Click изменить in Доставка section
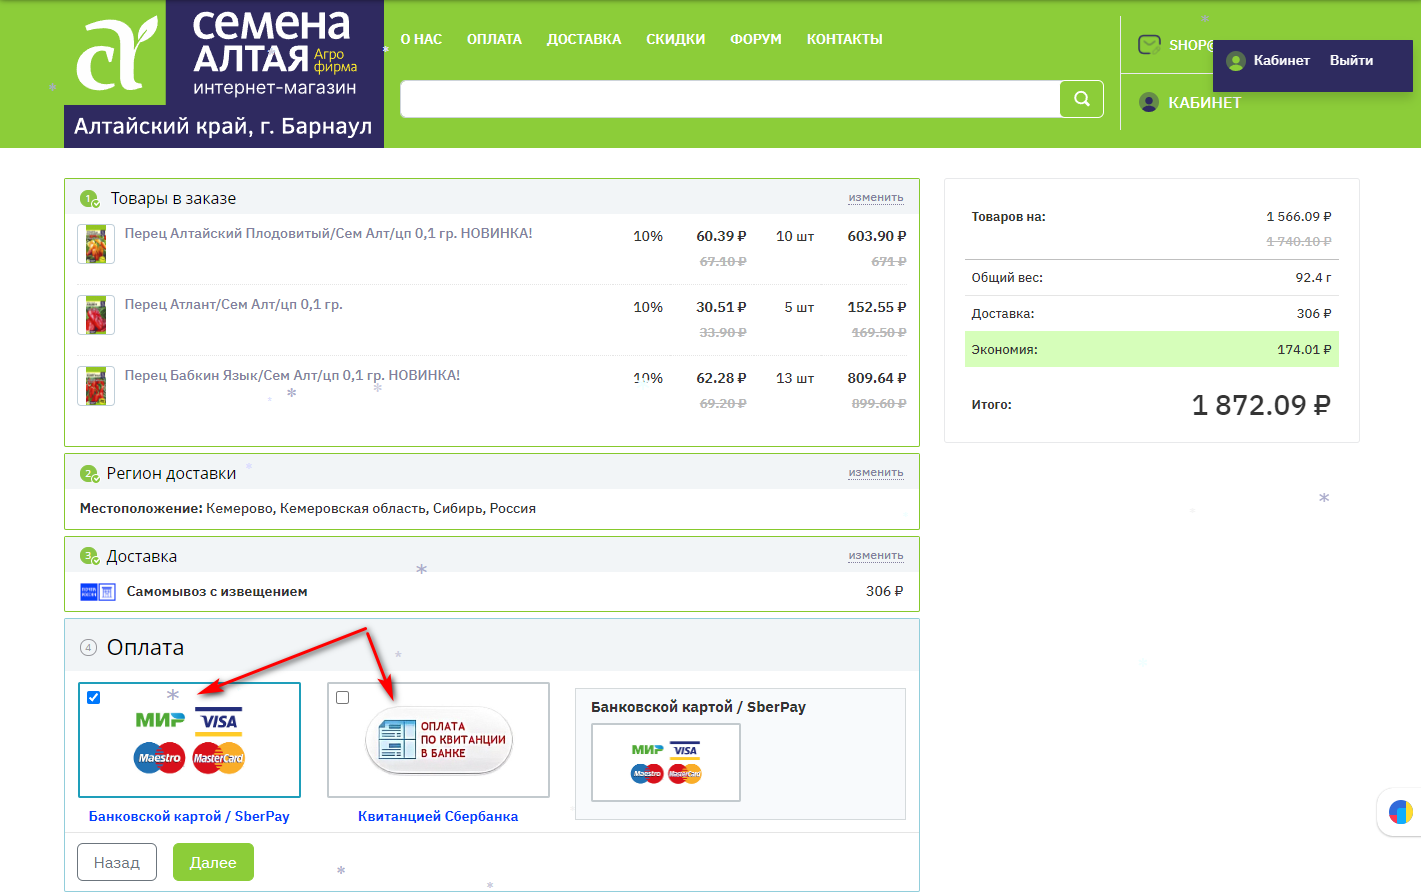Image resolution: width=1421 pixels, height=896 pixels. click(875, 556)
